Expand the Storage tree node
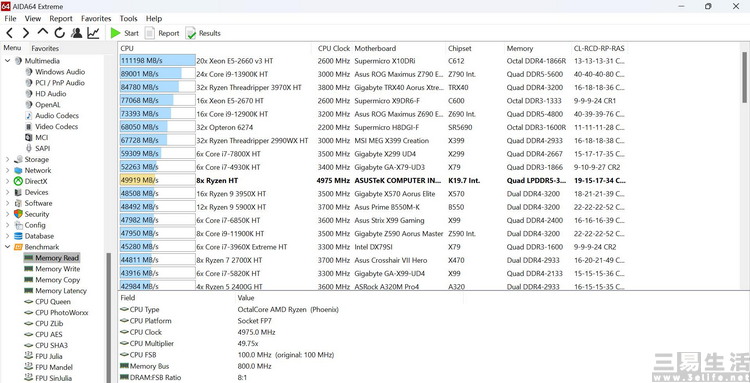The image size is (750, 383). click(x=8, y=159)
